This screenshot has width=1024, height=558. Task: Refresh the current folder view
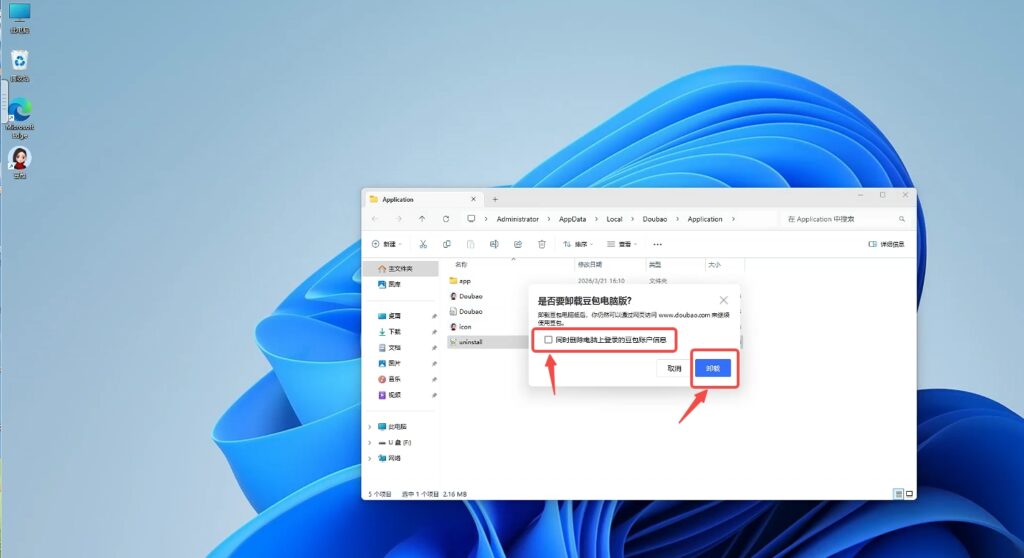pos(445,219)
